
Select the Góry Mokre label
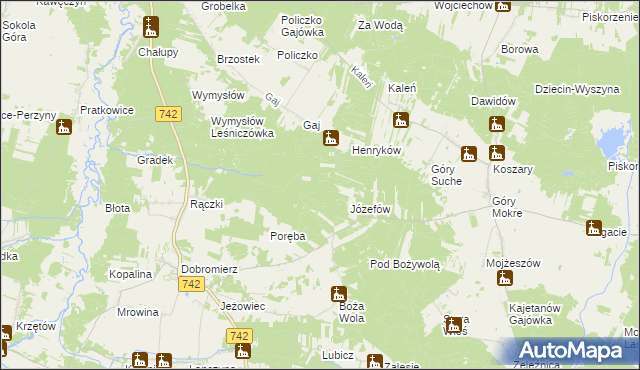point(507,207)
